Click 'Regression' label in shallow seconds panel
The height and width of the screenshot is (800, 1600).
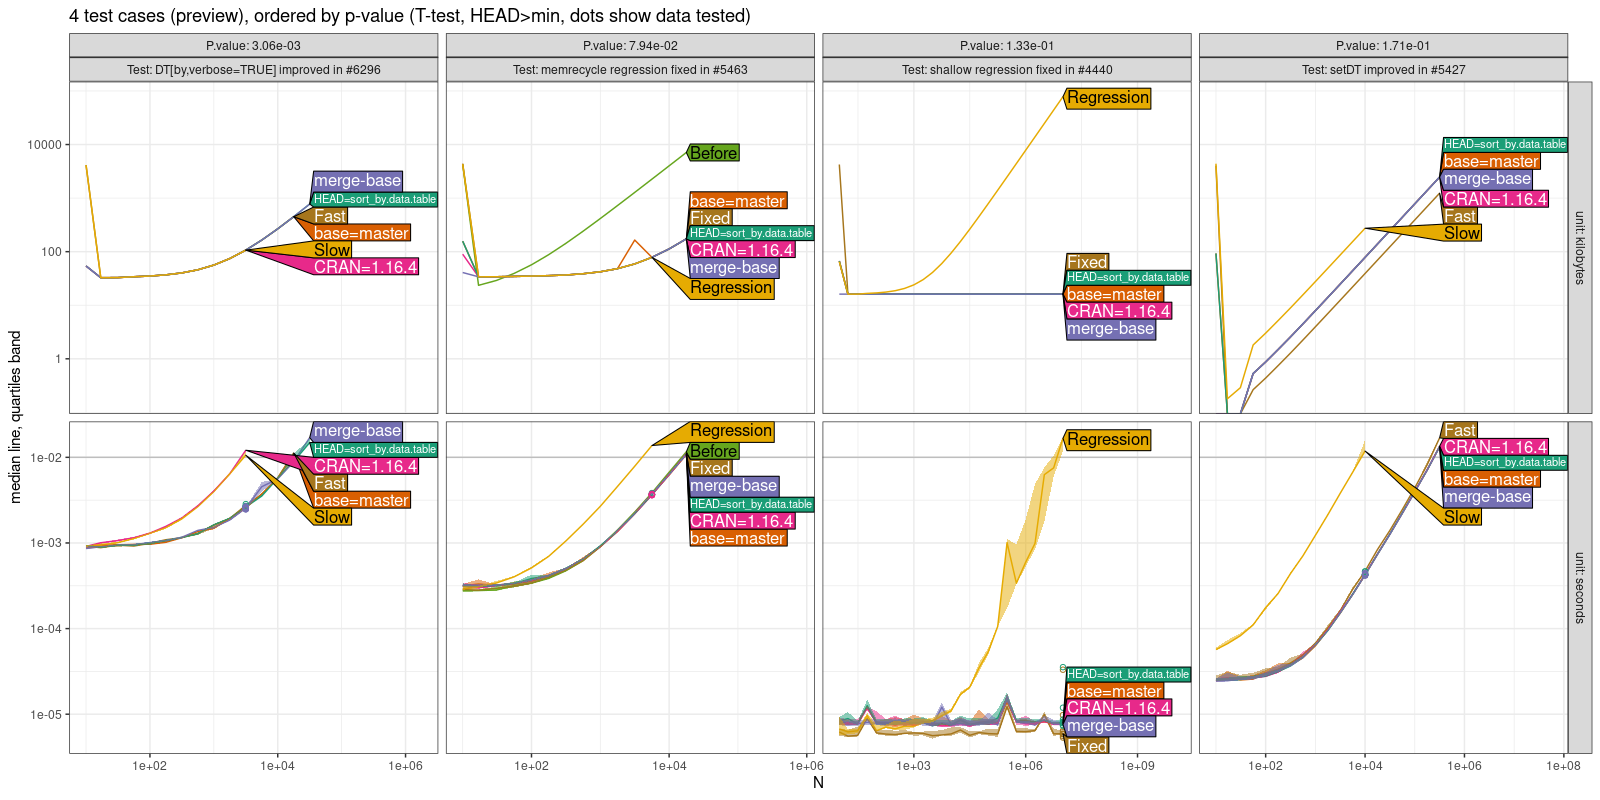[x=1108, y=440]
